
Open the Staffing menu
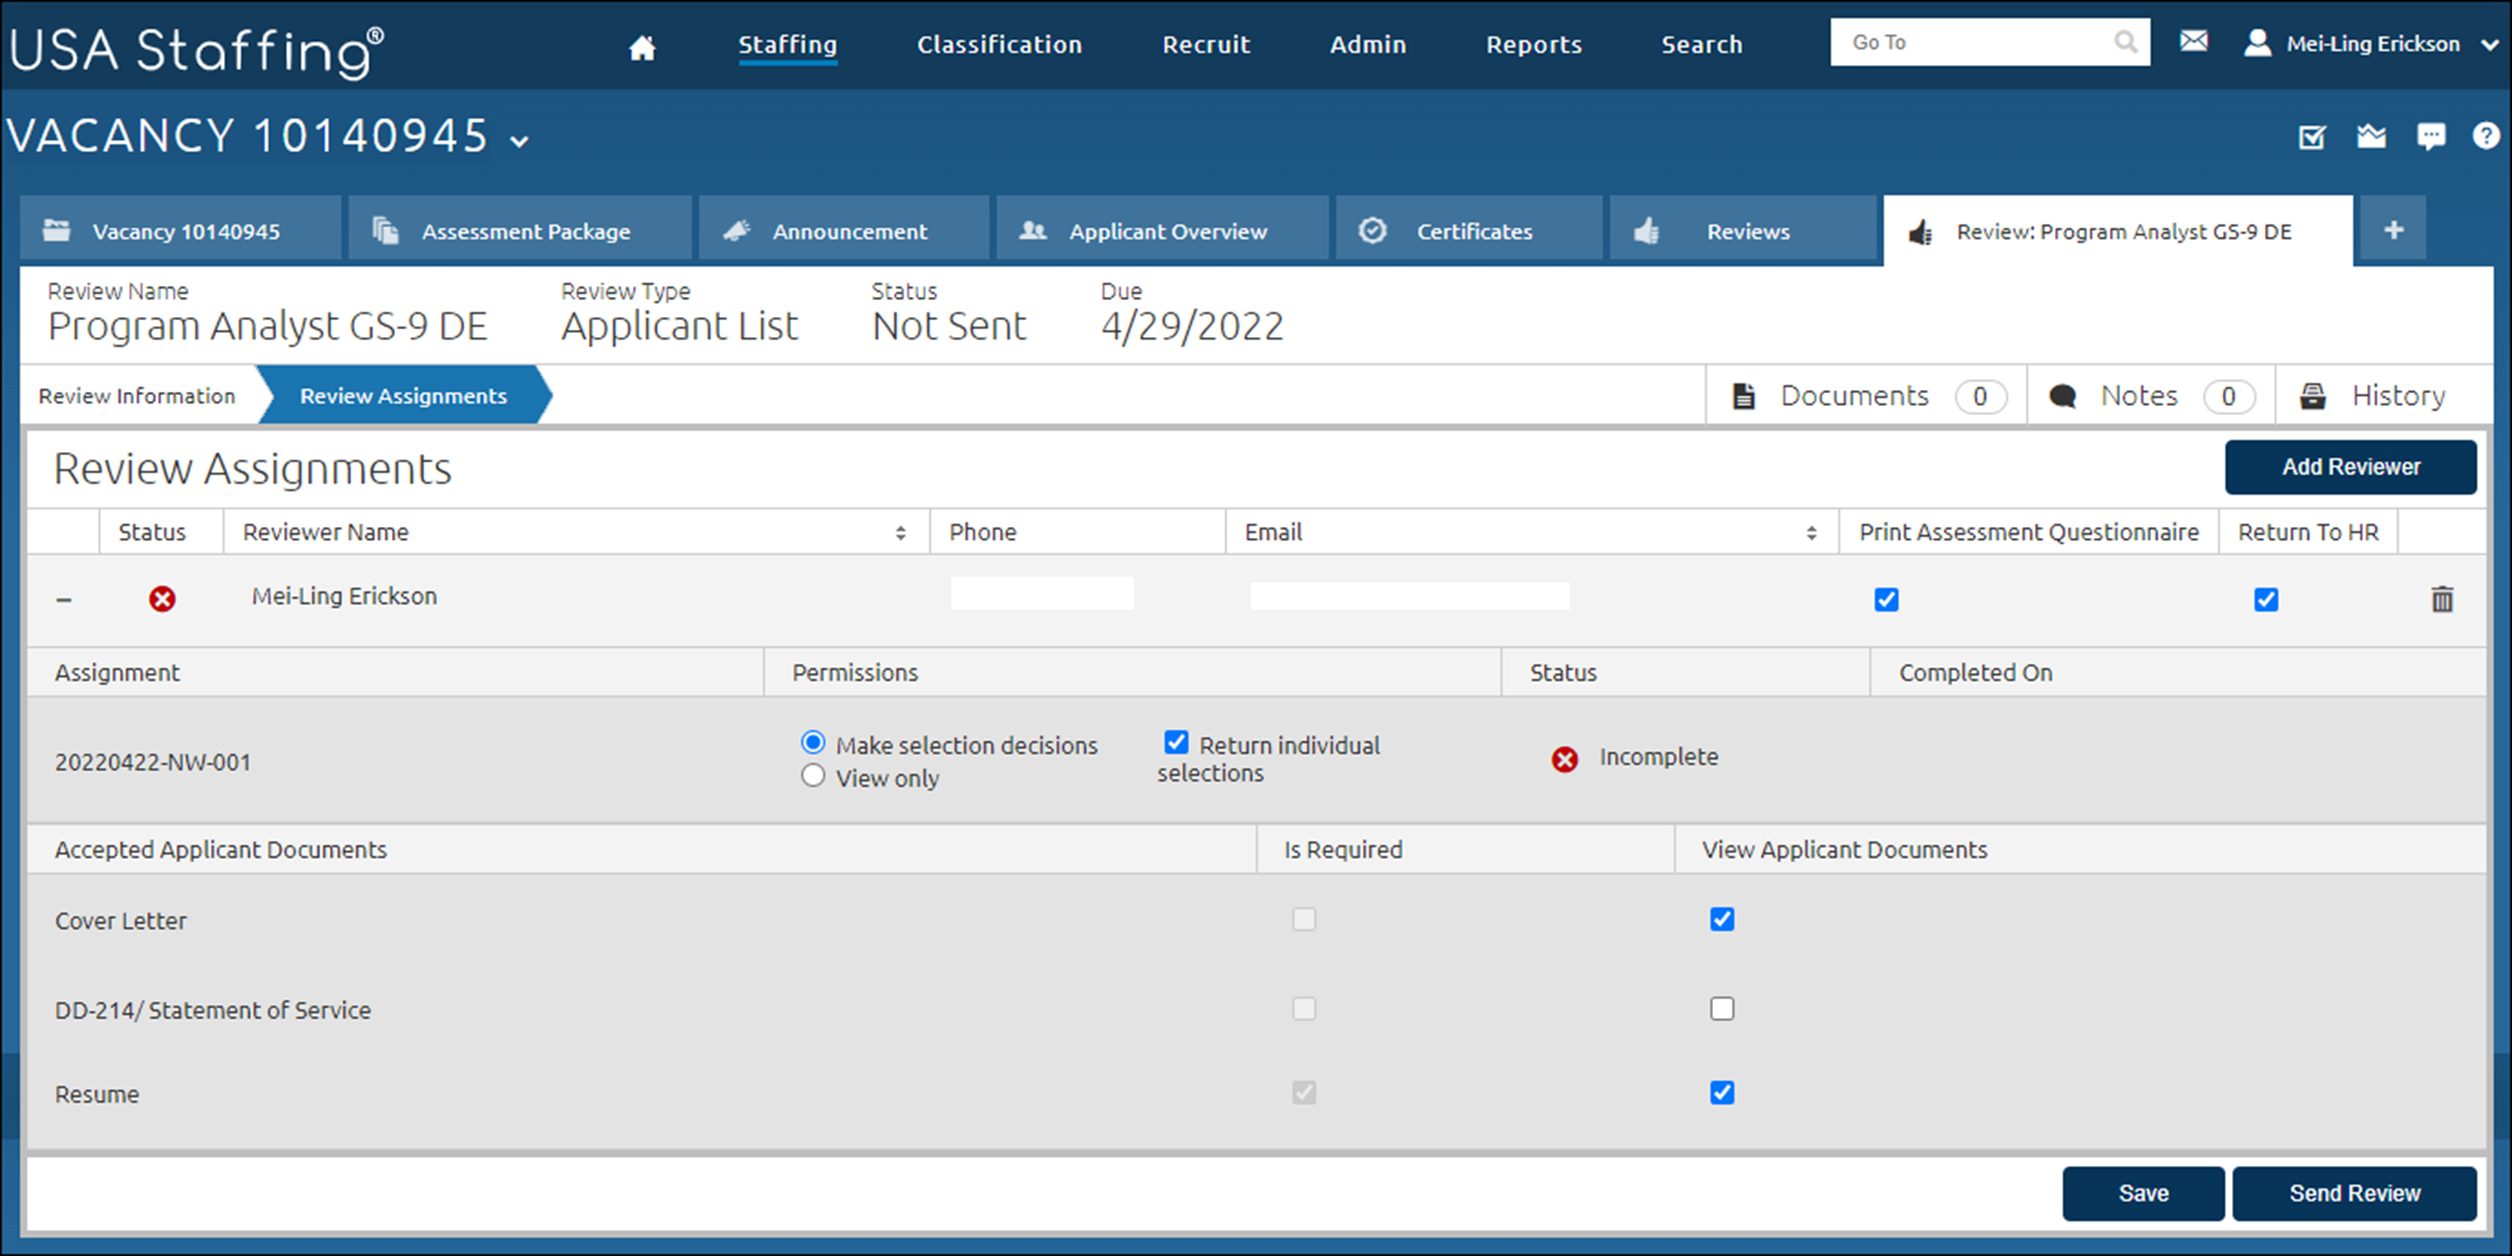[787, 45]
